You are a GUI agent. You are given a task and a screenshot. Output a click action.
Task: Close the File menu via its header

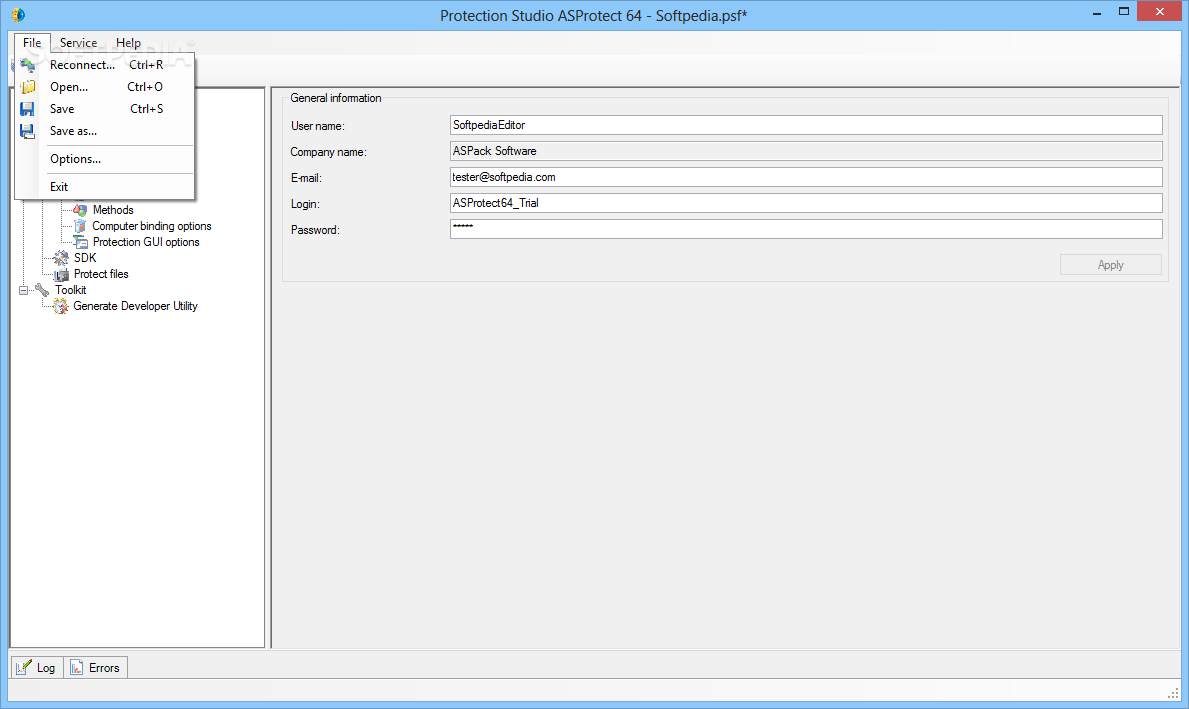[32, 43]
